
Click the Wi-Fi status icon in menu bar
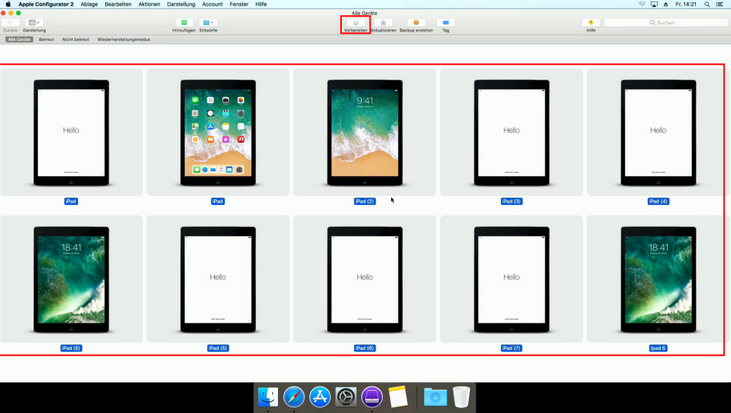pyautogui.click(x=642, y=4)
